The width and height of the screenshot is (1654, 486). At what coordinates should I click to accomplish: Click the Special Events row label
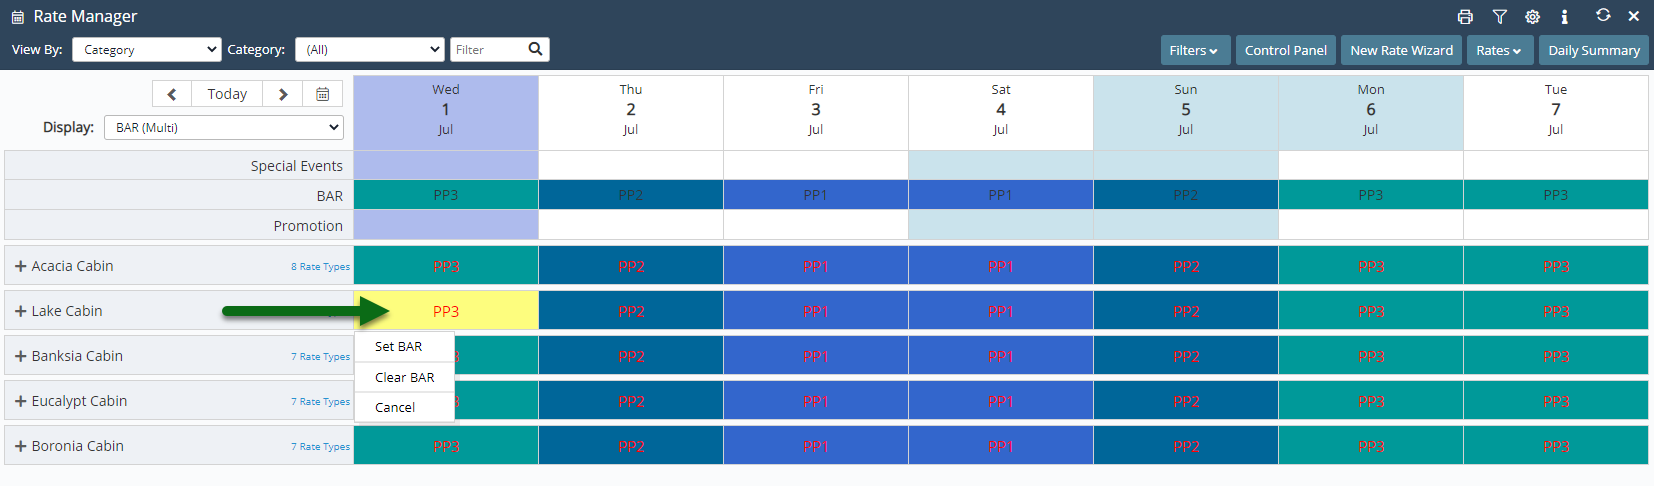tap(296, 166)
